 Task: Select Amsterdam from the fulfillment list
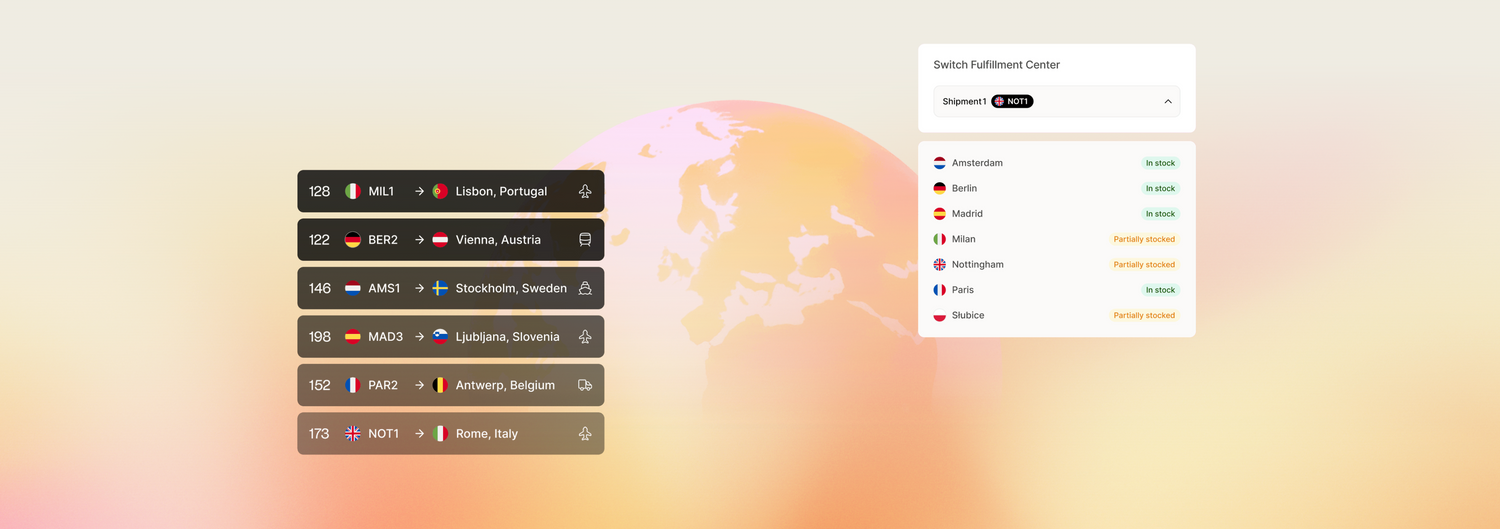coord(977,163)
